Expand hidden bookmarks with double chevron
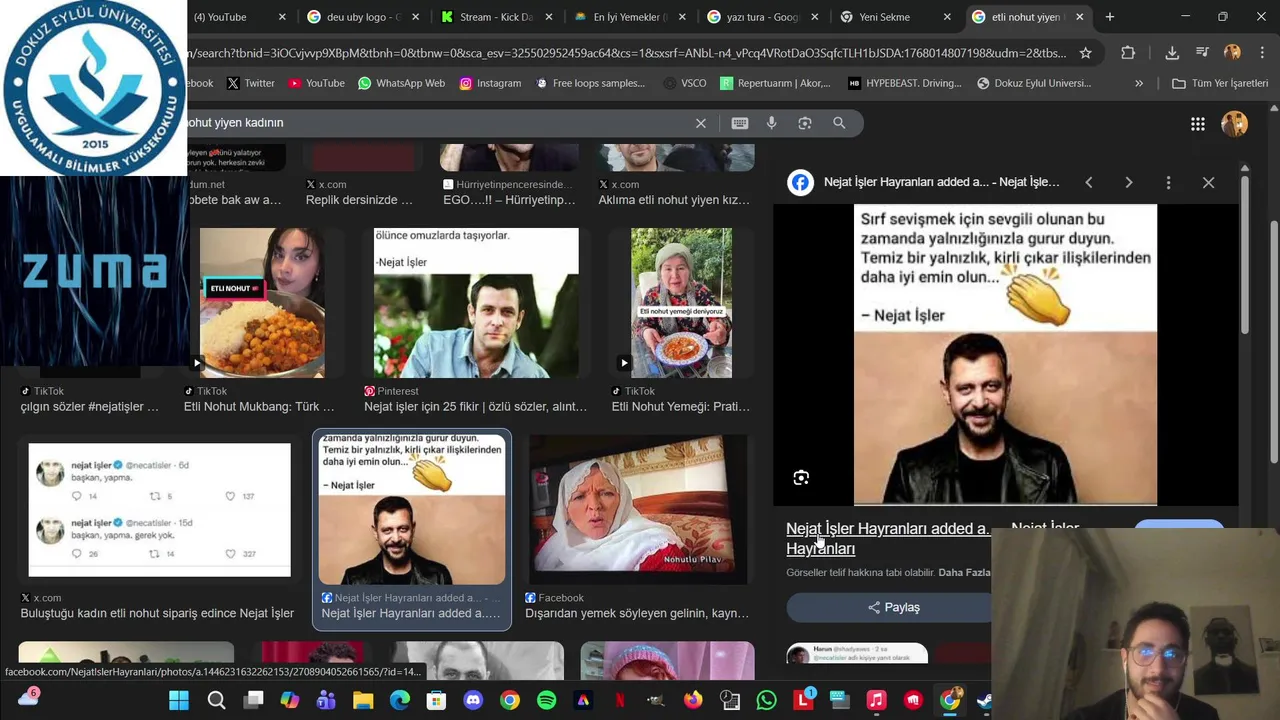 pos(1139,83)
